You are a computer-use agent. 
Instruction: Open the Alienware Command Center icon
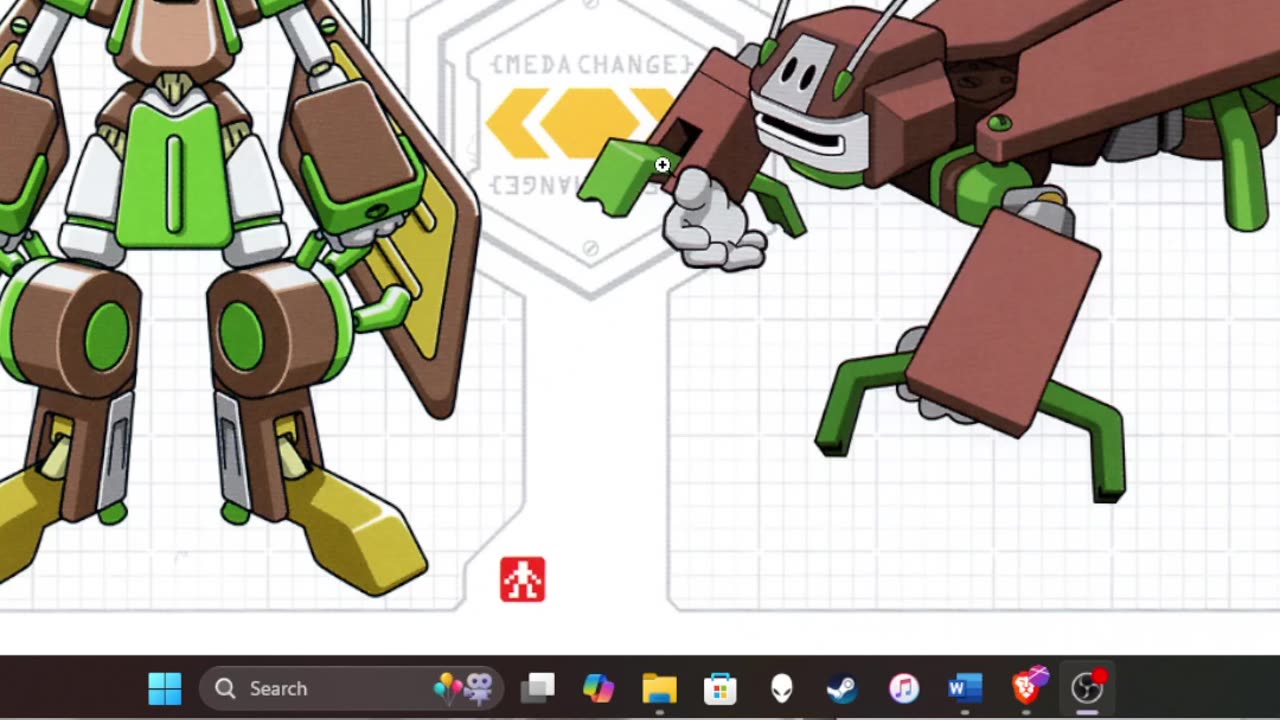(781, 688)
